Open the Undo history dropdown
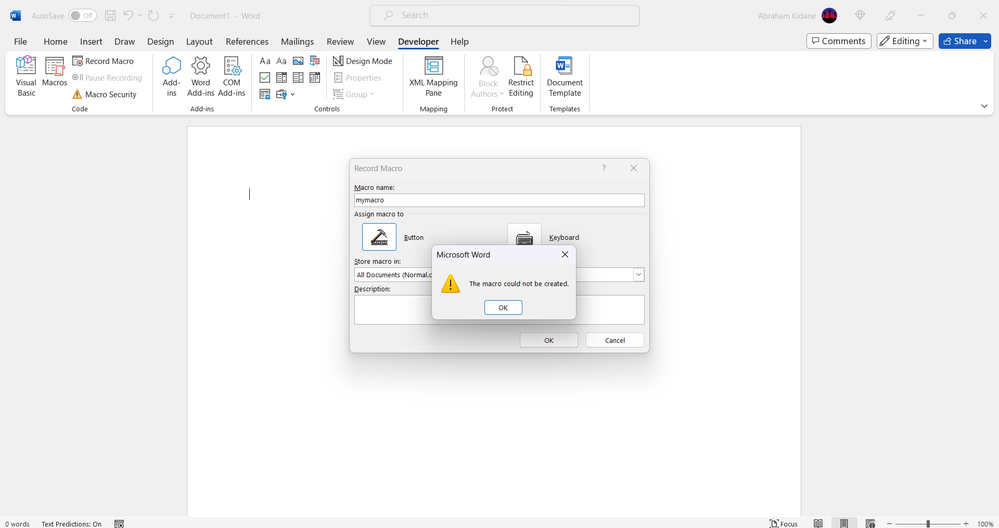The image size is (999, 528). pyautogui.click(x=140, y=15)
